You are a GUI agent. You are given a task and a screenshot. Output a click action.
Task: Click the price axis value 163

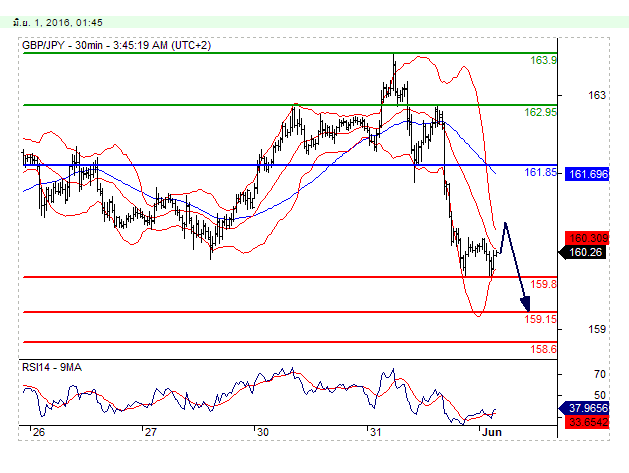pyautogui.click(x=597, y=95)
